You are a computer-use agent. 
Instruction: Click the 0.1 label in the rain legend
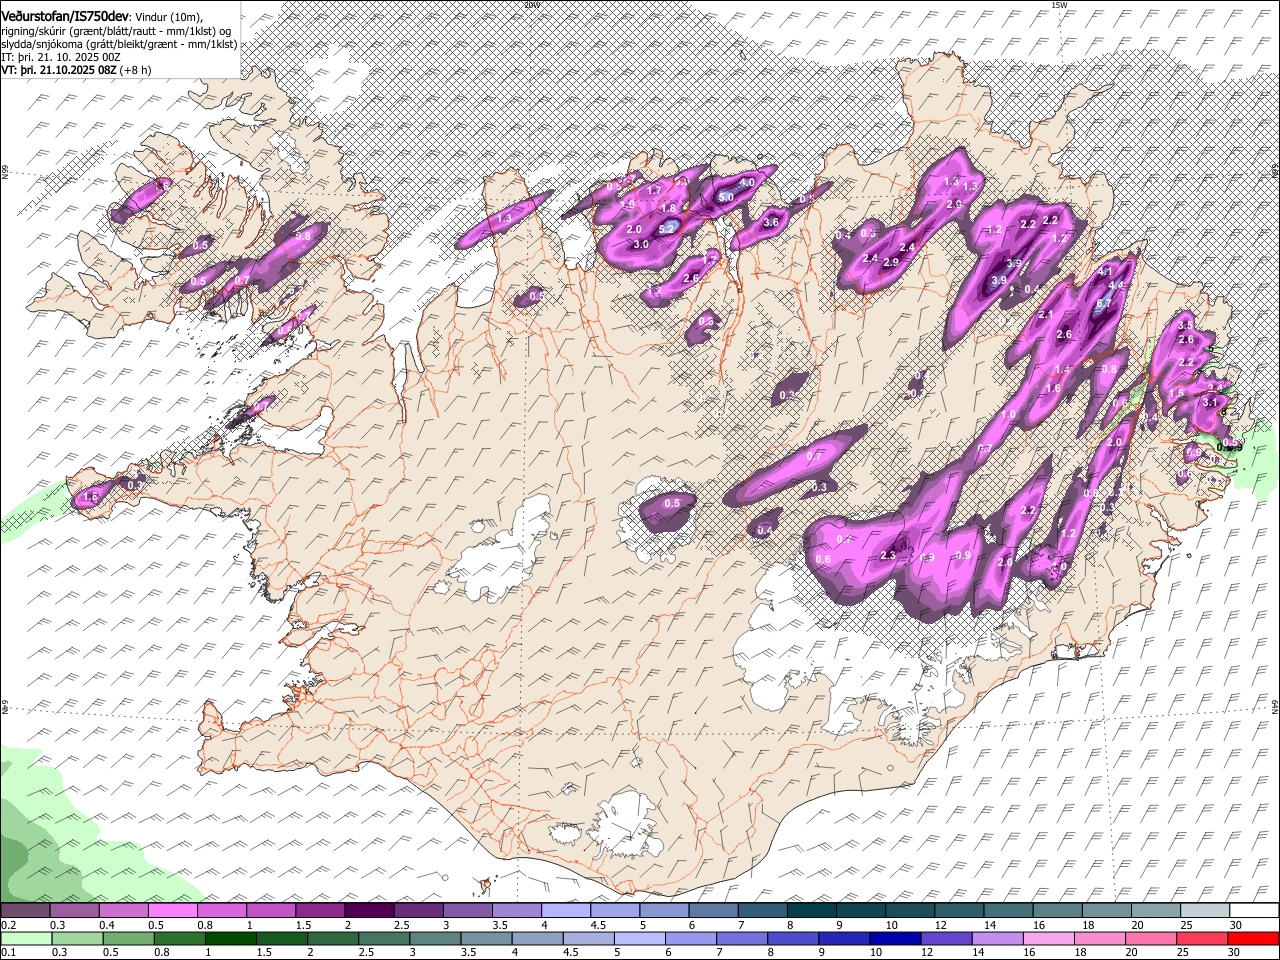coord(8,952)
